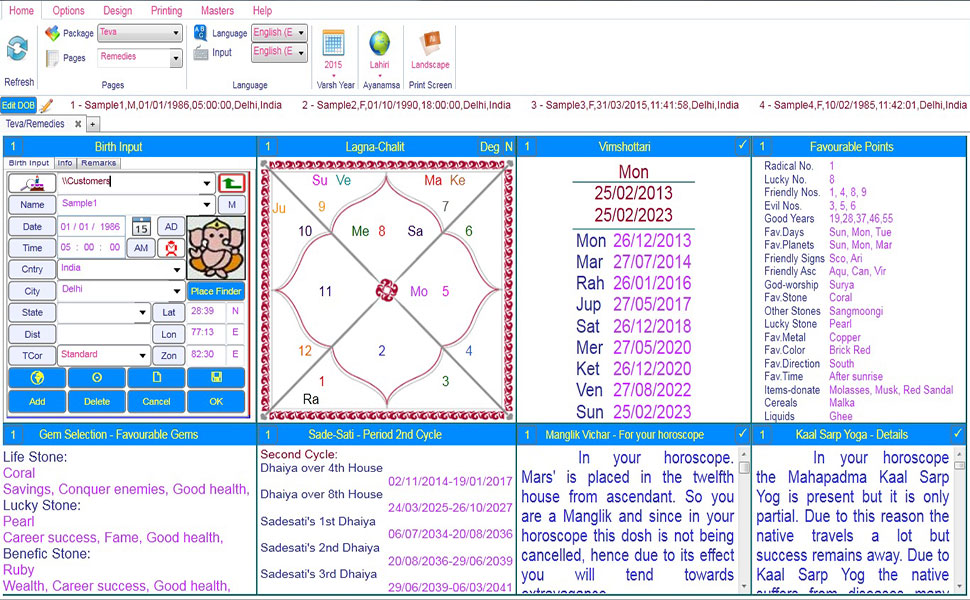The height and width of the screenshot is (600, 970).
Task: Open the city Delhi dropdown
Action: click(x=177, y=291)
